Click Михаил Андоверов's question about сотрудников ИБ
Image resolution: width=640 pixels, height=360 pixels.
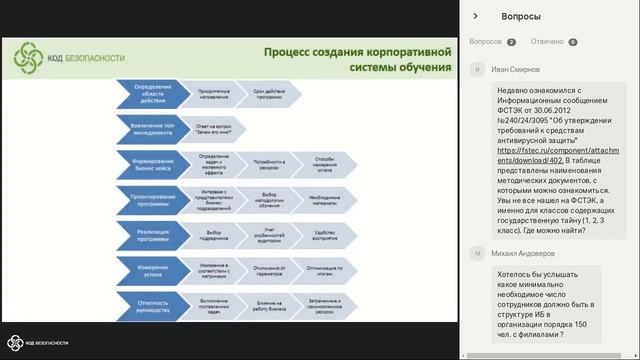tap(546, 304)
